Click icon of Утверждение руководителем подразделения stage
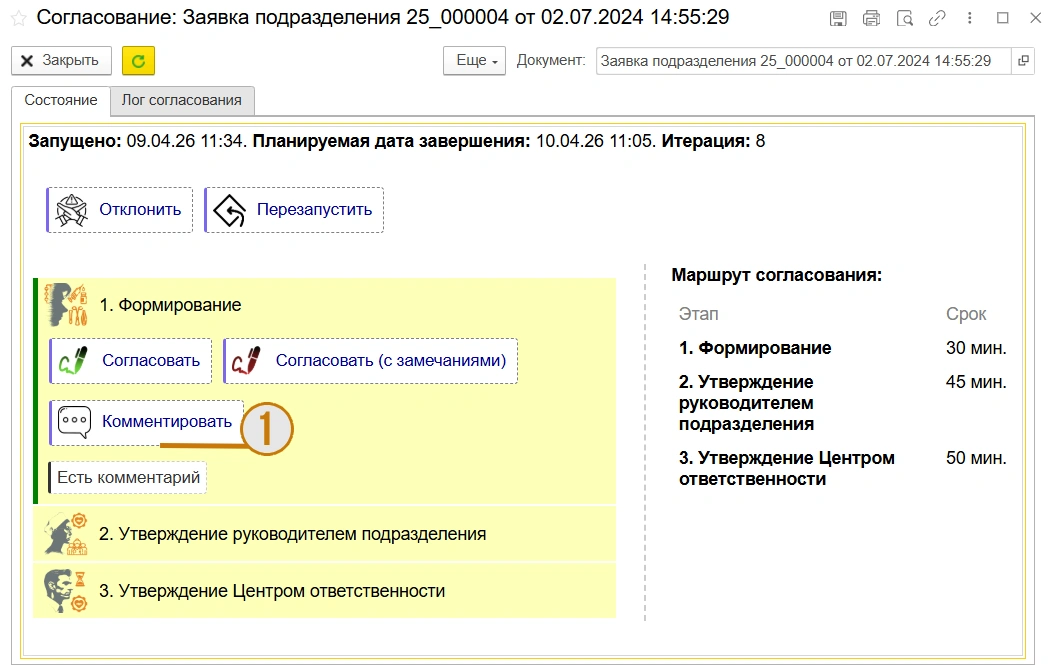The height and width of the screenshot is (666, 1050). coord(66,534)
